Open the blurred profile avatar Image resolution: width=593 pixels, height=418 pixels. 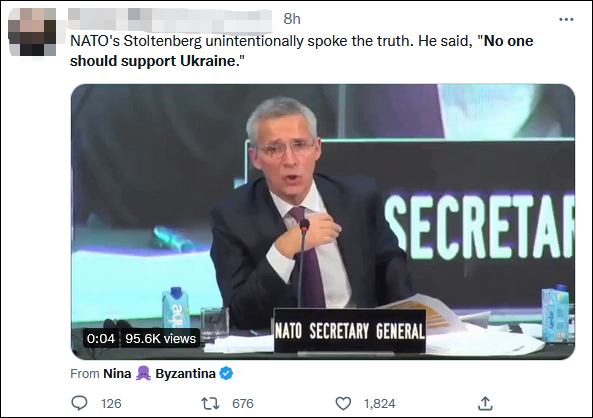tap(32, 32)
